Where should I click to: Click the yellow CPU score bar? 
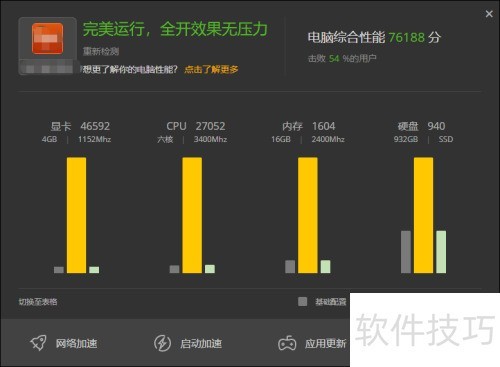[192, 215]
